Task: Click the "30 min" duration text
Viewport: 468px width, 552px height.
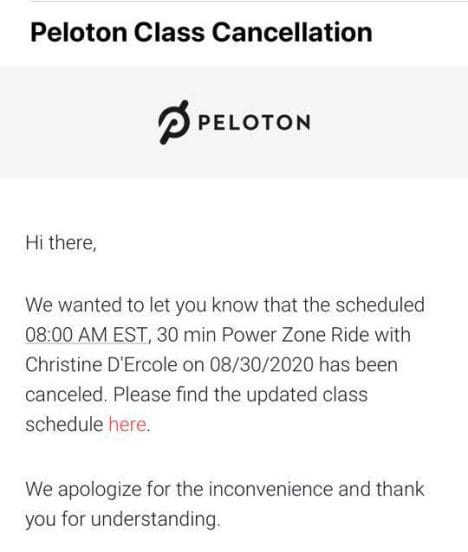Action: 186,334
